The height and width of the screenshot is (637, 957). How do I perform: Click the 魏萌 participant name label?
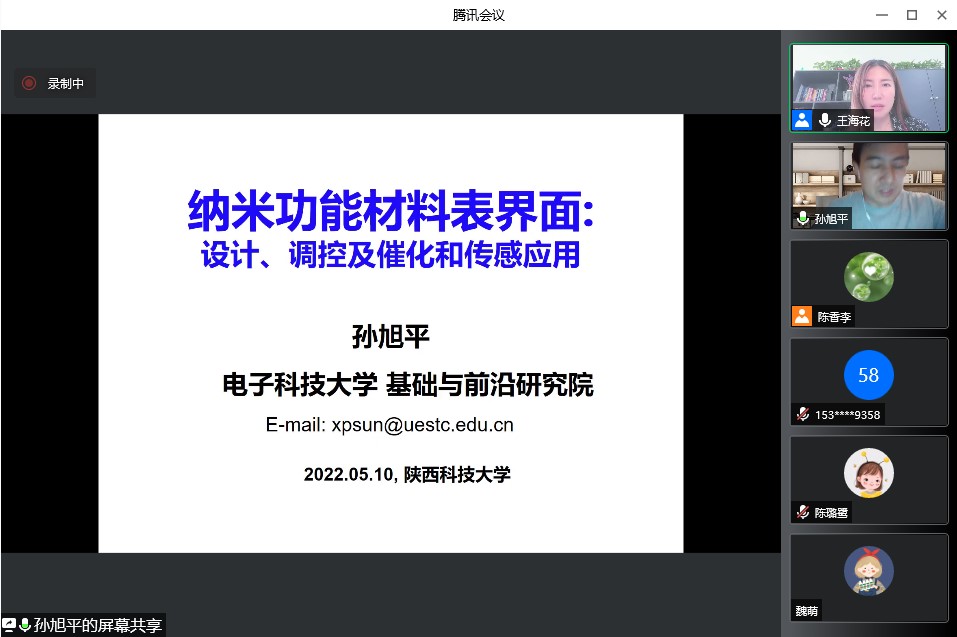click(x=806, y=610)
